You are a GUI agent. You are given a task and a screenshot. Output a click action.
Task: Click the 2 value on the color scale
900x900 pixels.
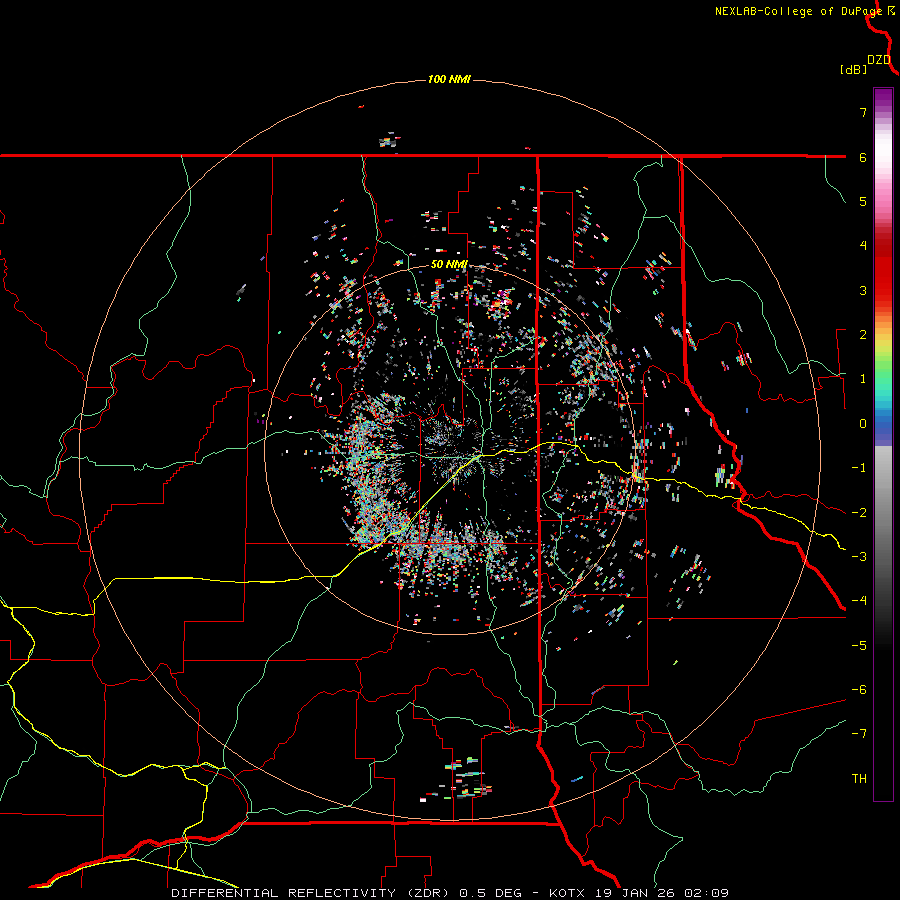863,335
